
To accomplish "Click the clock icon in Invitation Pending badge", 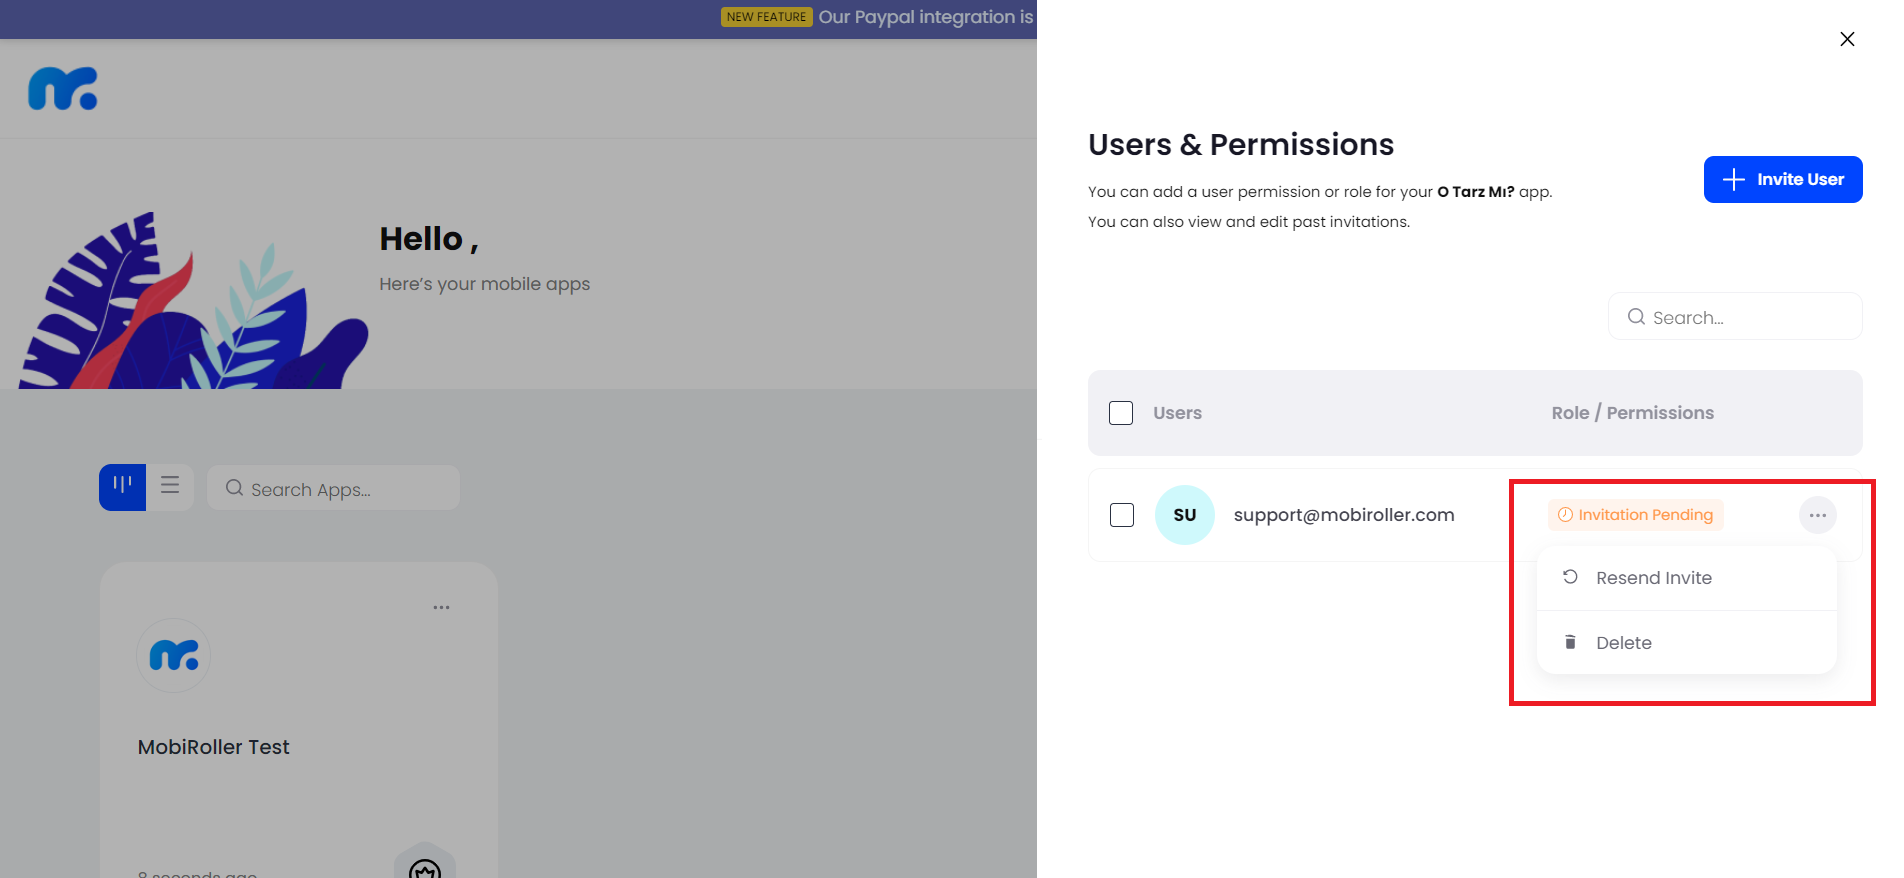I will pyautogui.click(x=1565, y=515).
